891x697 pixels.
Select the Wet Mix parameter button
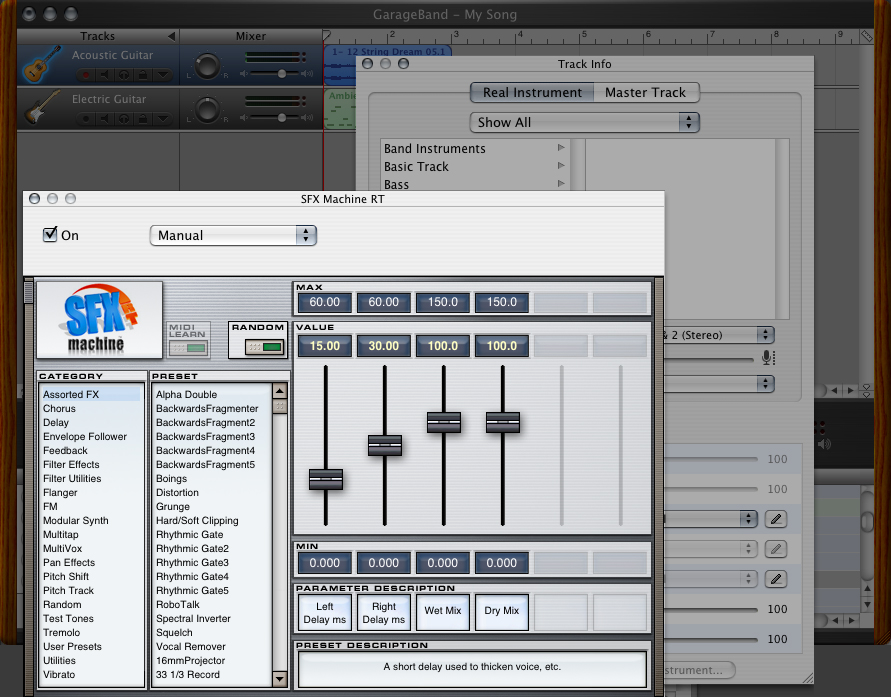(x=443, y=611)
